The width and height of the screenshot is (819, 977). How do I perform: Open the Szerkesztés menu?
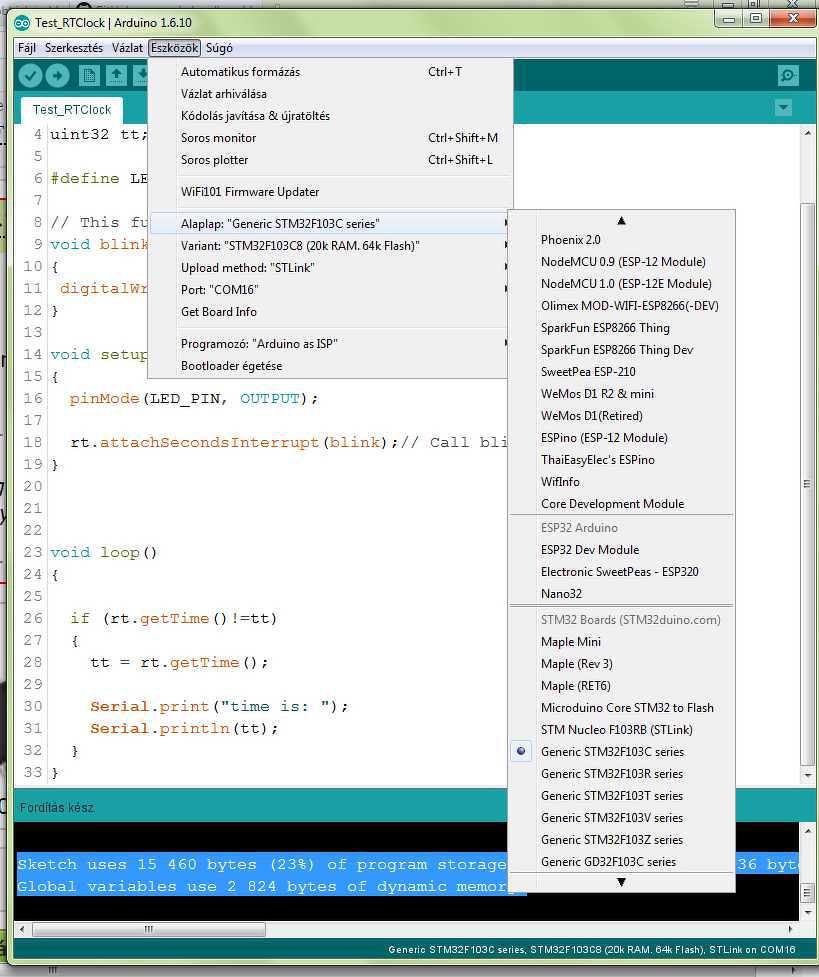74,48
